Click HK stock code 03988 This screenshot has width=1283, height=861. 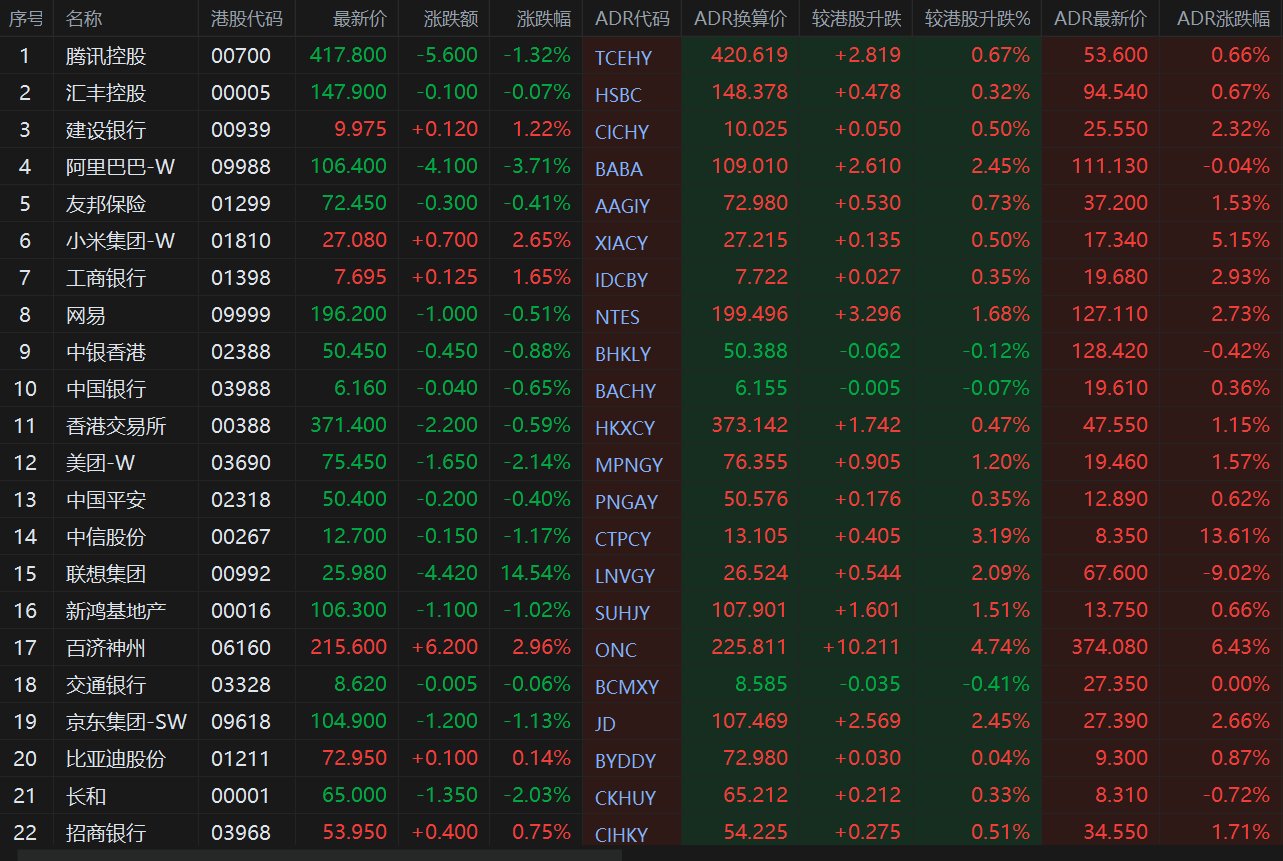click(x=241, y=389)
